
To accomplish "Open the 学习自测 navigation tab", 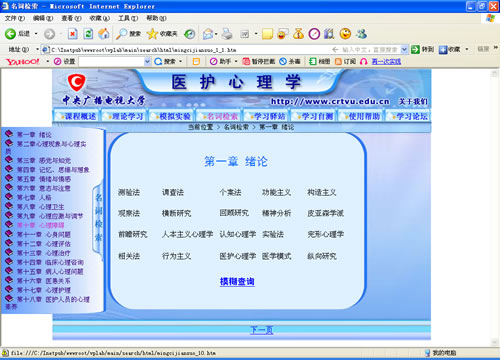I will 315,116.
